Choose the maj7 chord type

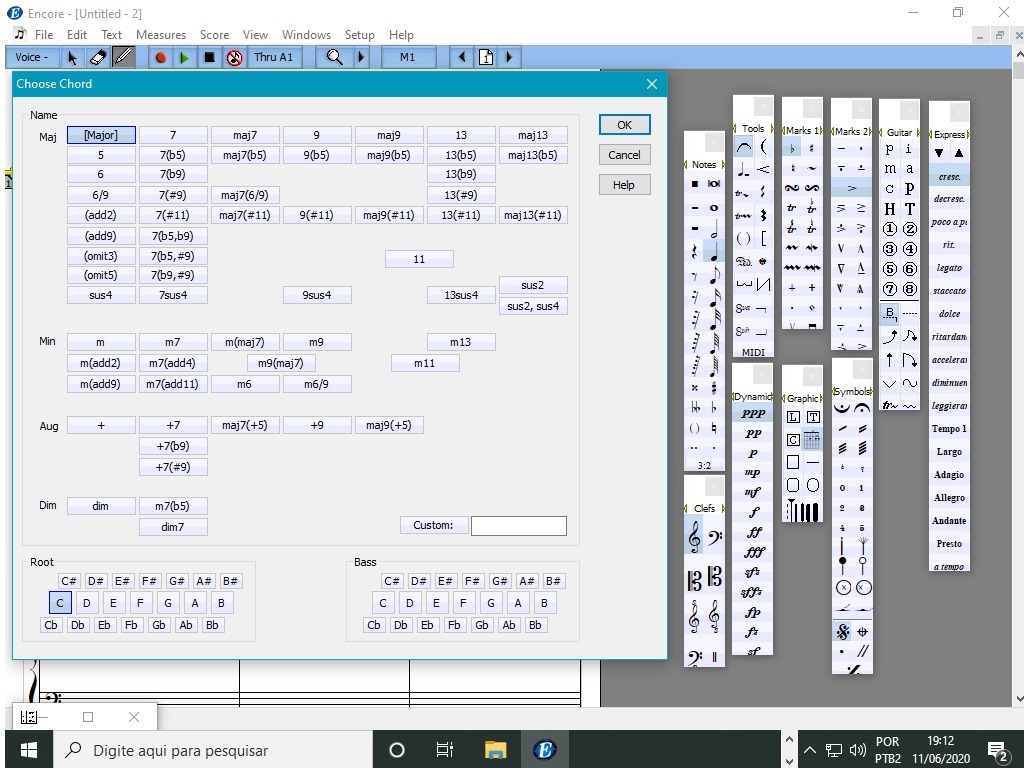pyautogui.click(x=245, y=135)
